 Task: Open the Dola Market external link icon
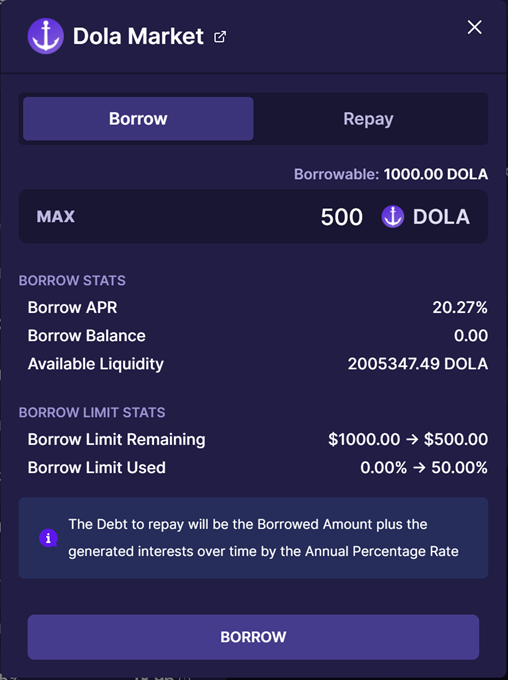click(x=220, y=37)
